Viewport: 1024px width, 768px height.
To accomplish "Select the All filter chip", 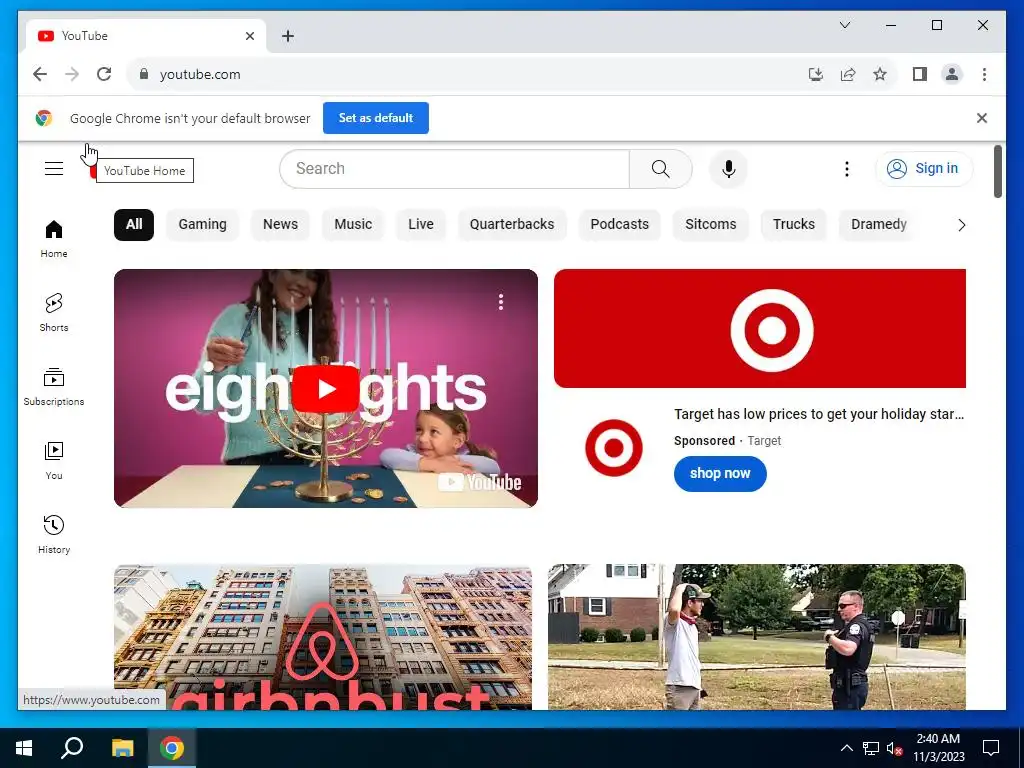I will coord(134,225).
